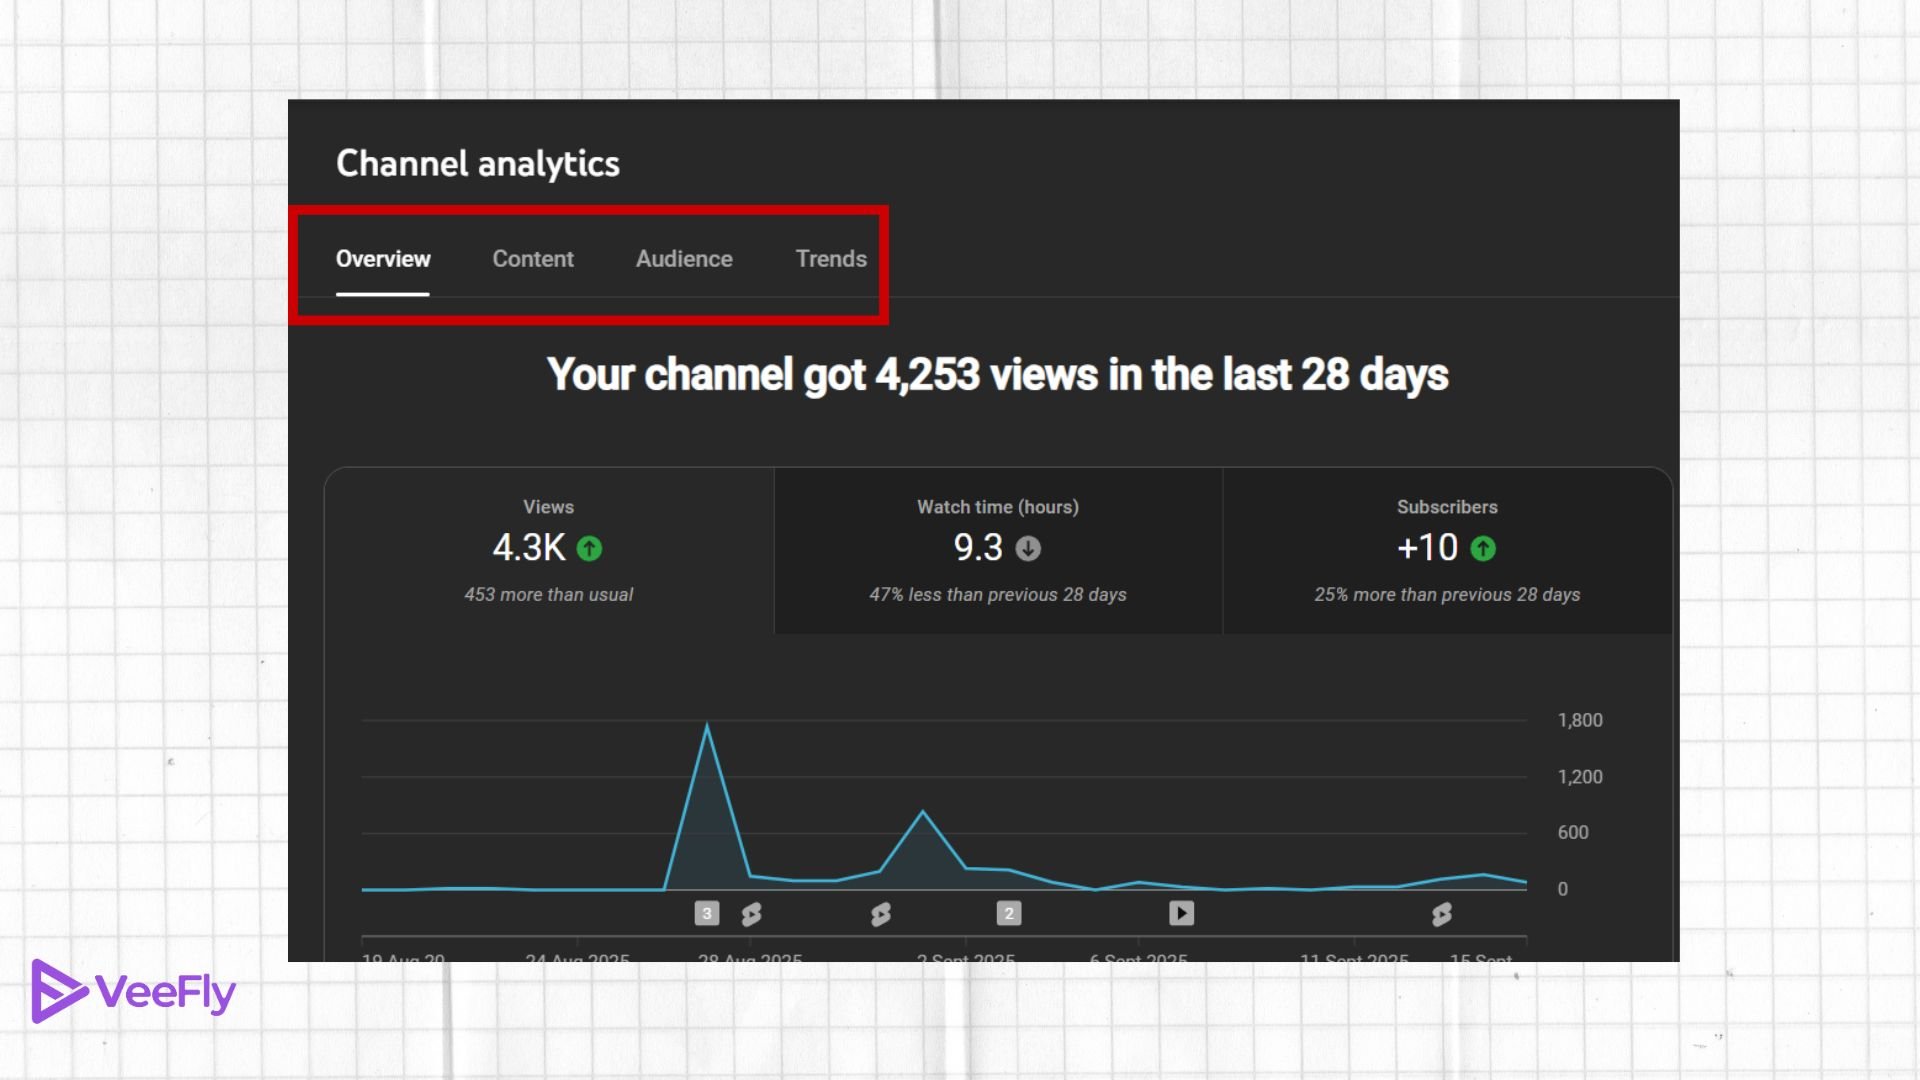Click the Shorts marker near 28 Aug 2025
1920x1080 pixels.
coord(750,912)
